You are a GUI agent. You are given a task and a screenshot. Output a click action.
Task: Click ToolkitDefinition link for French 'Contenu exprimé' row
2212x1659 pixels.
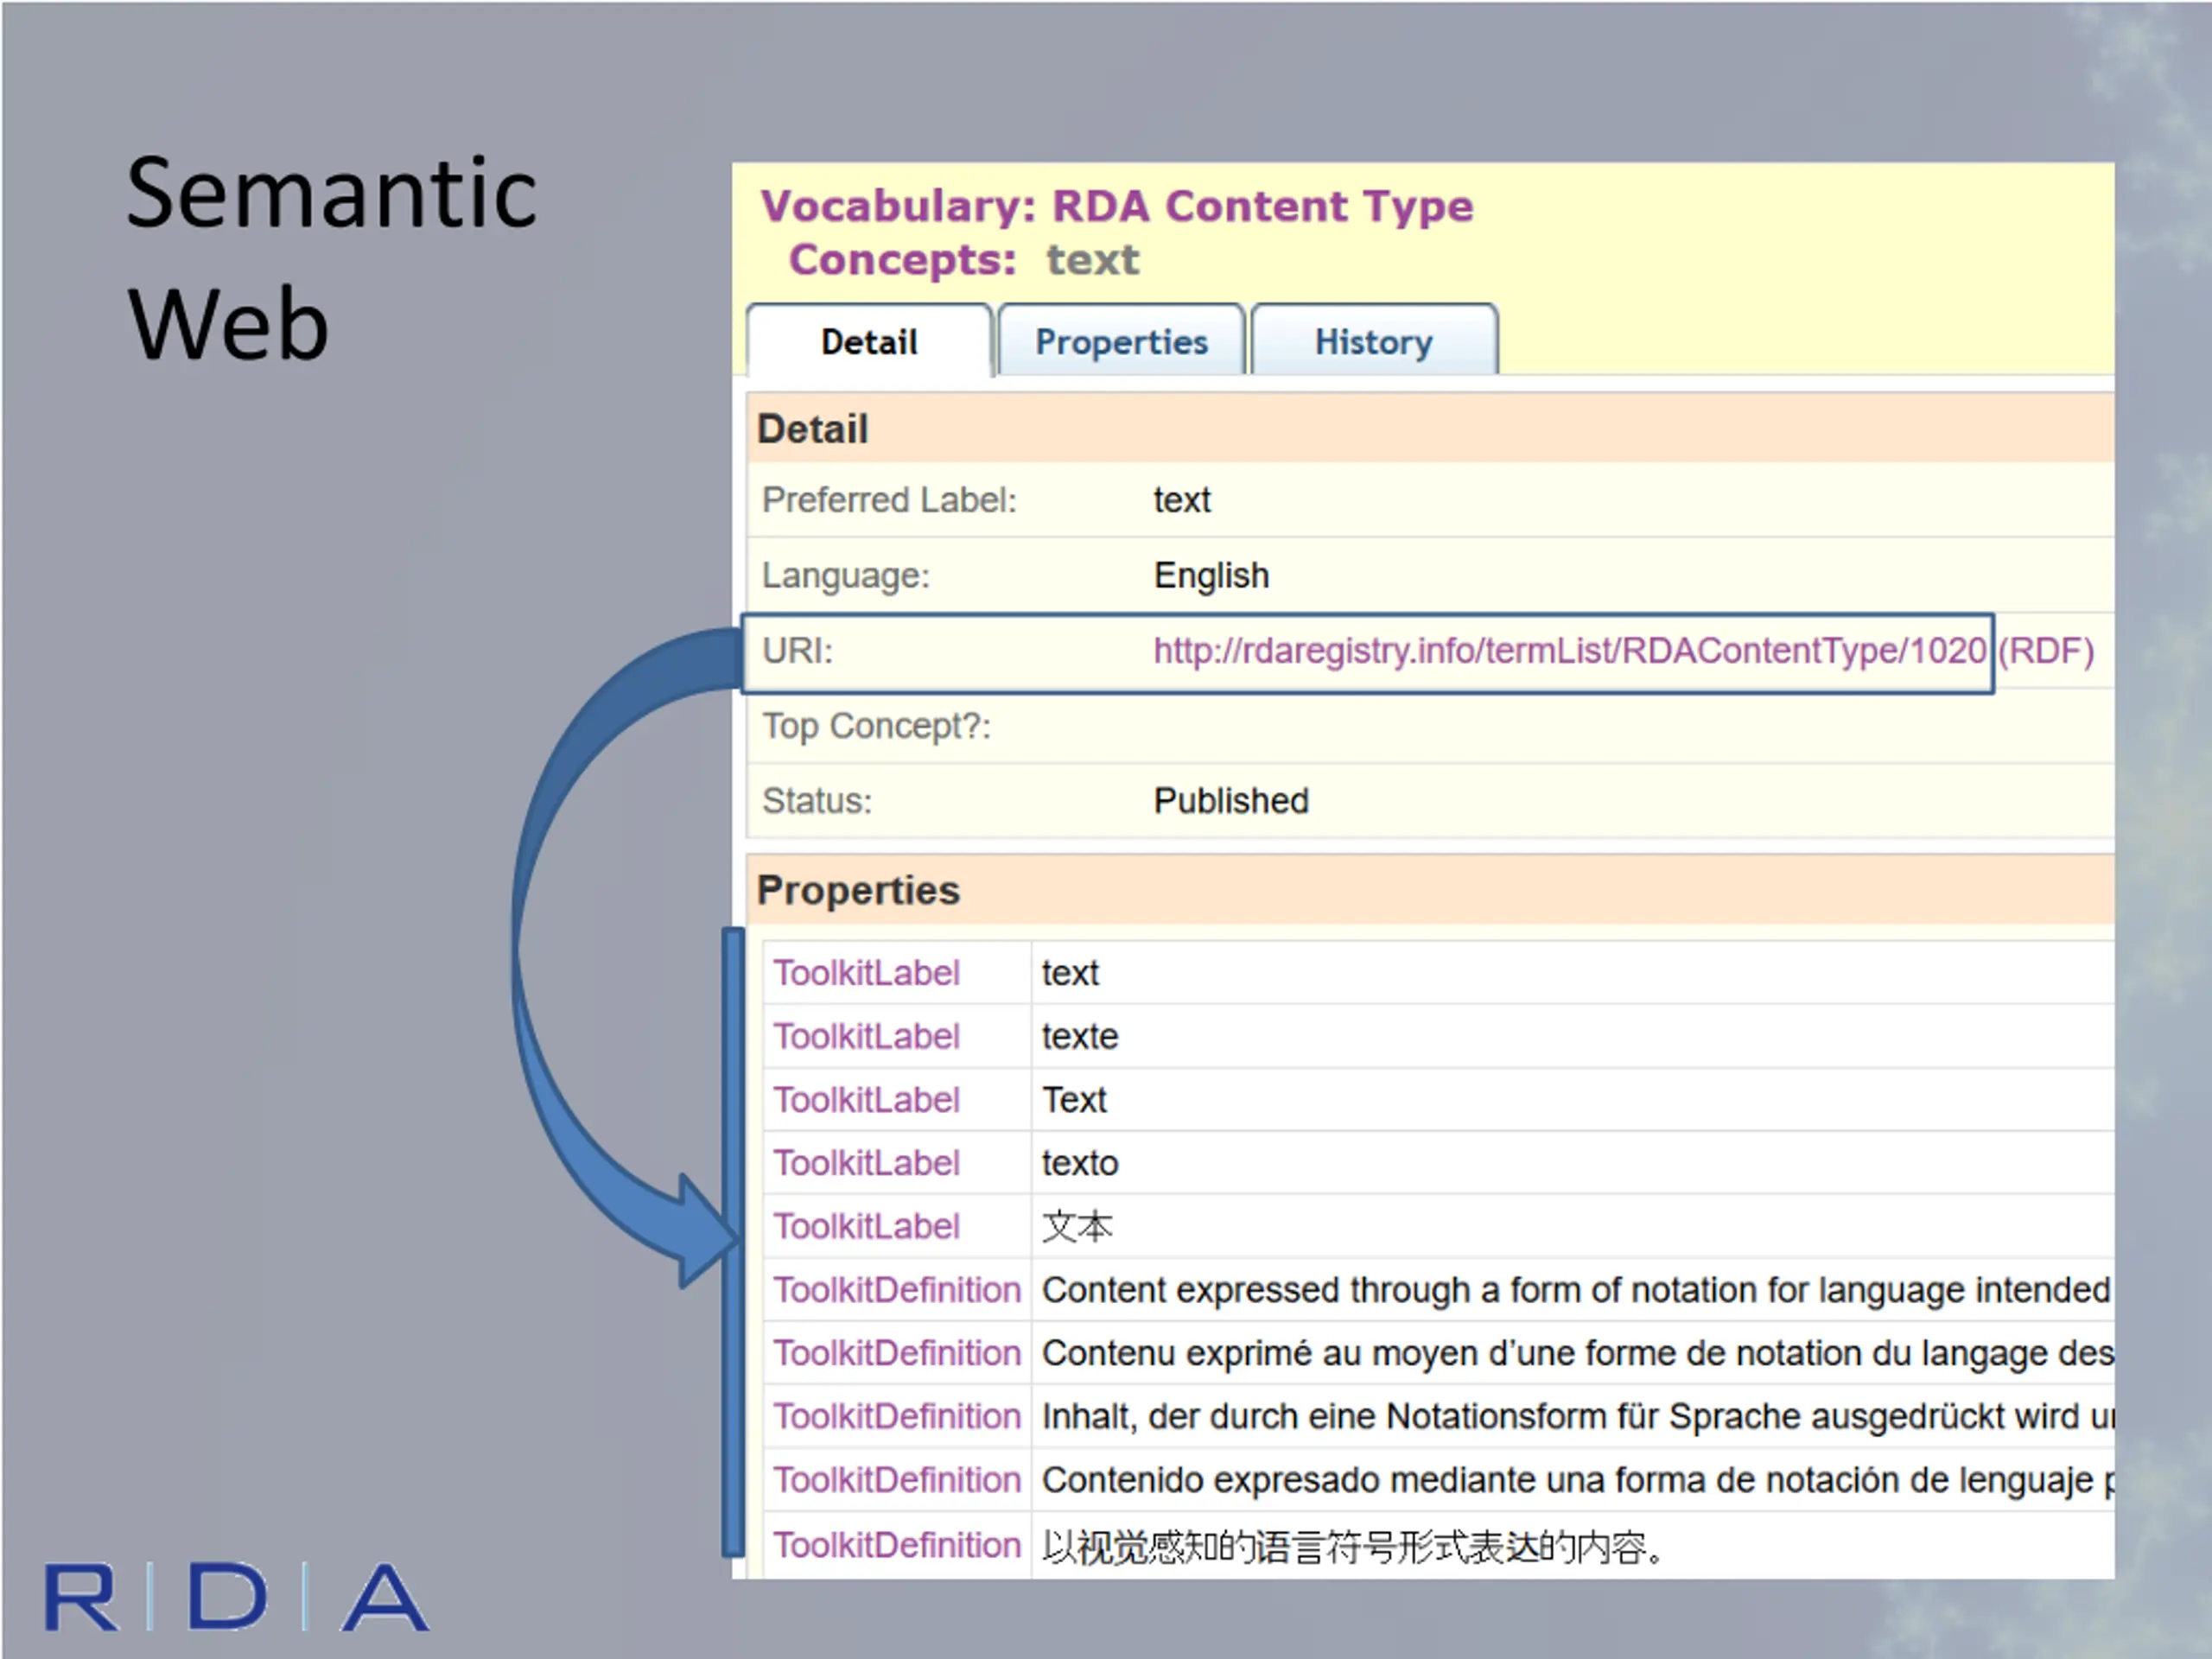pyautogui.click(x=897, y=1353)
